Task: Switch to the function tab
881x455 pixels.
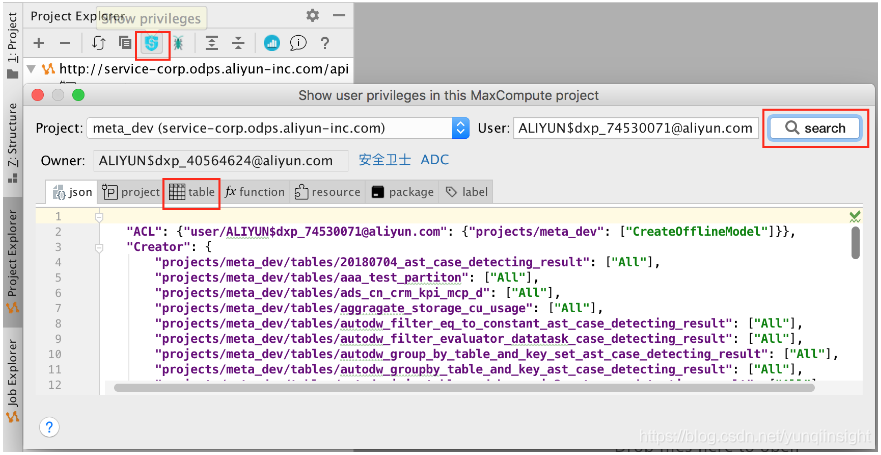Action: [255, 192]
